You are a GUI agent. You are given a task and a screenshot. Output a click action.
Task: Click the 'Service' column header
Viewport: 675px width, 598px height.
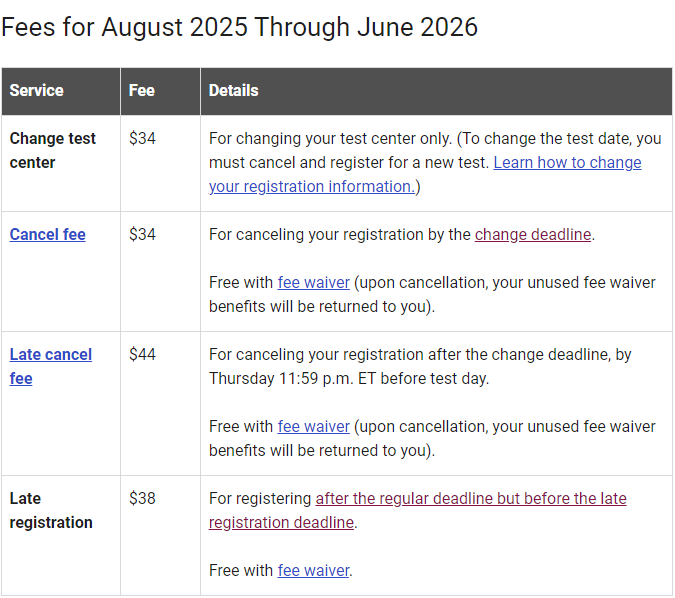click(x=36, y=91)
